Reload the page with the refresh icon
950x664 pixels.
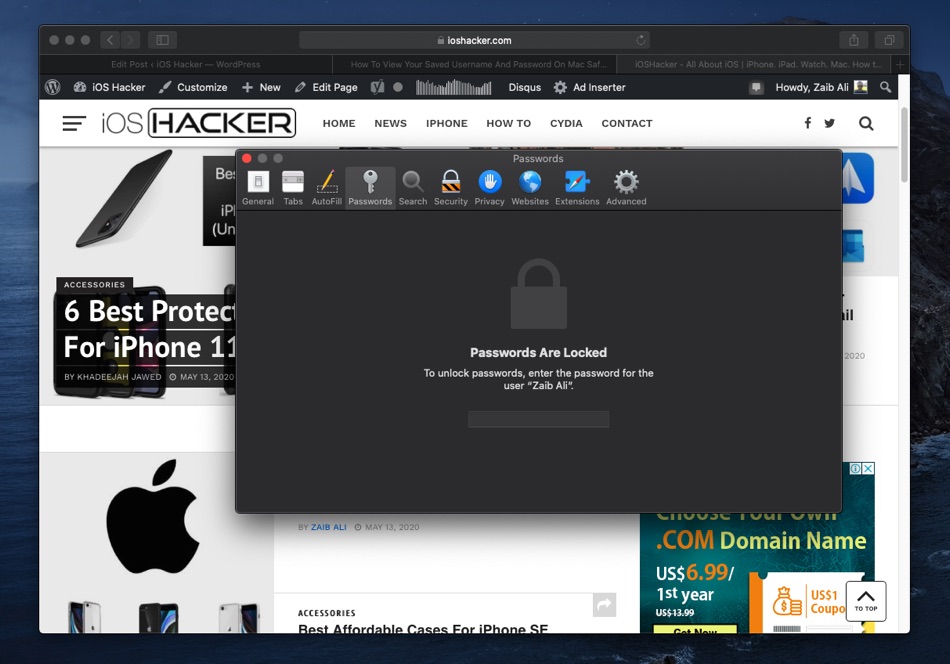pyautogui.click(x=640, y=40)
